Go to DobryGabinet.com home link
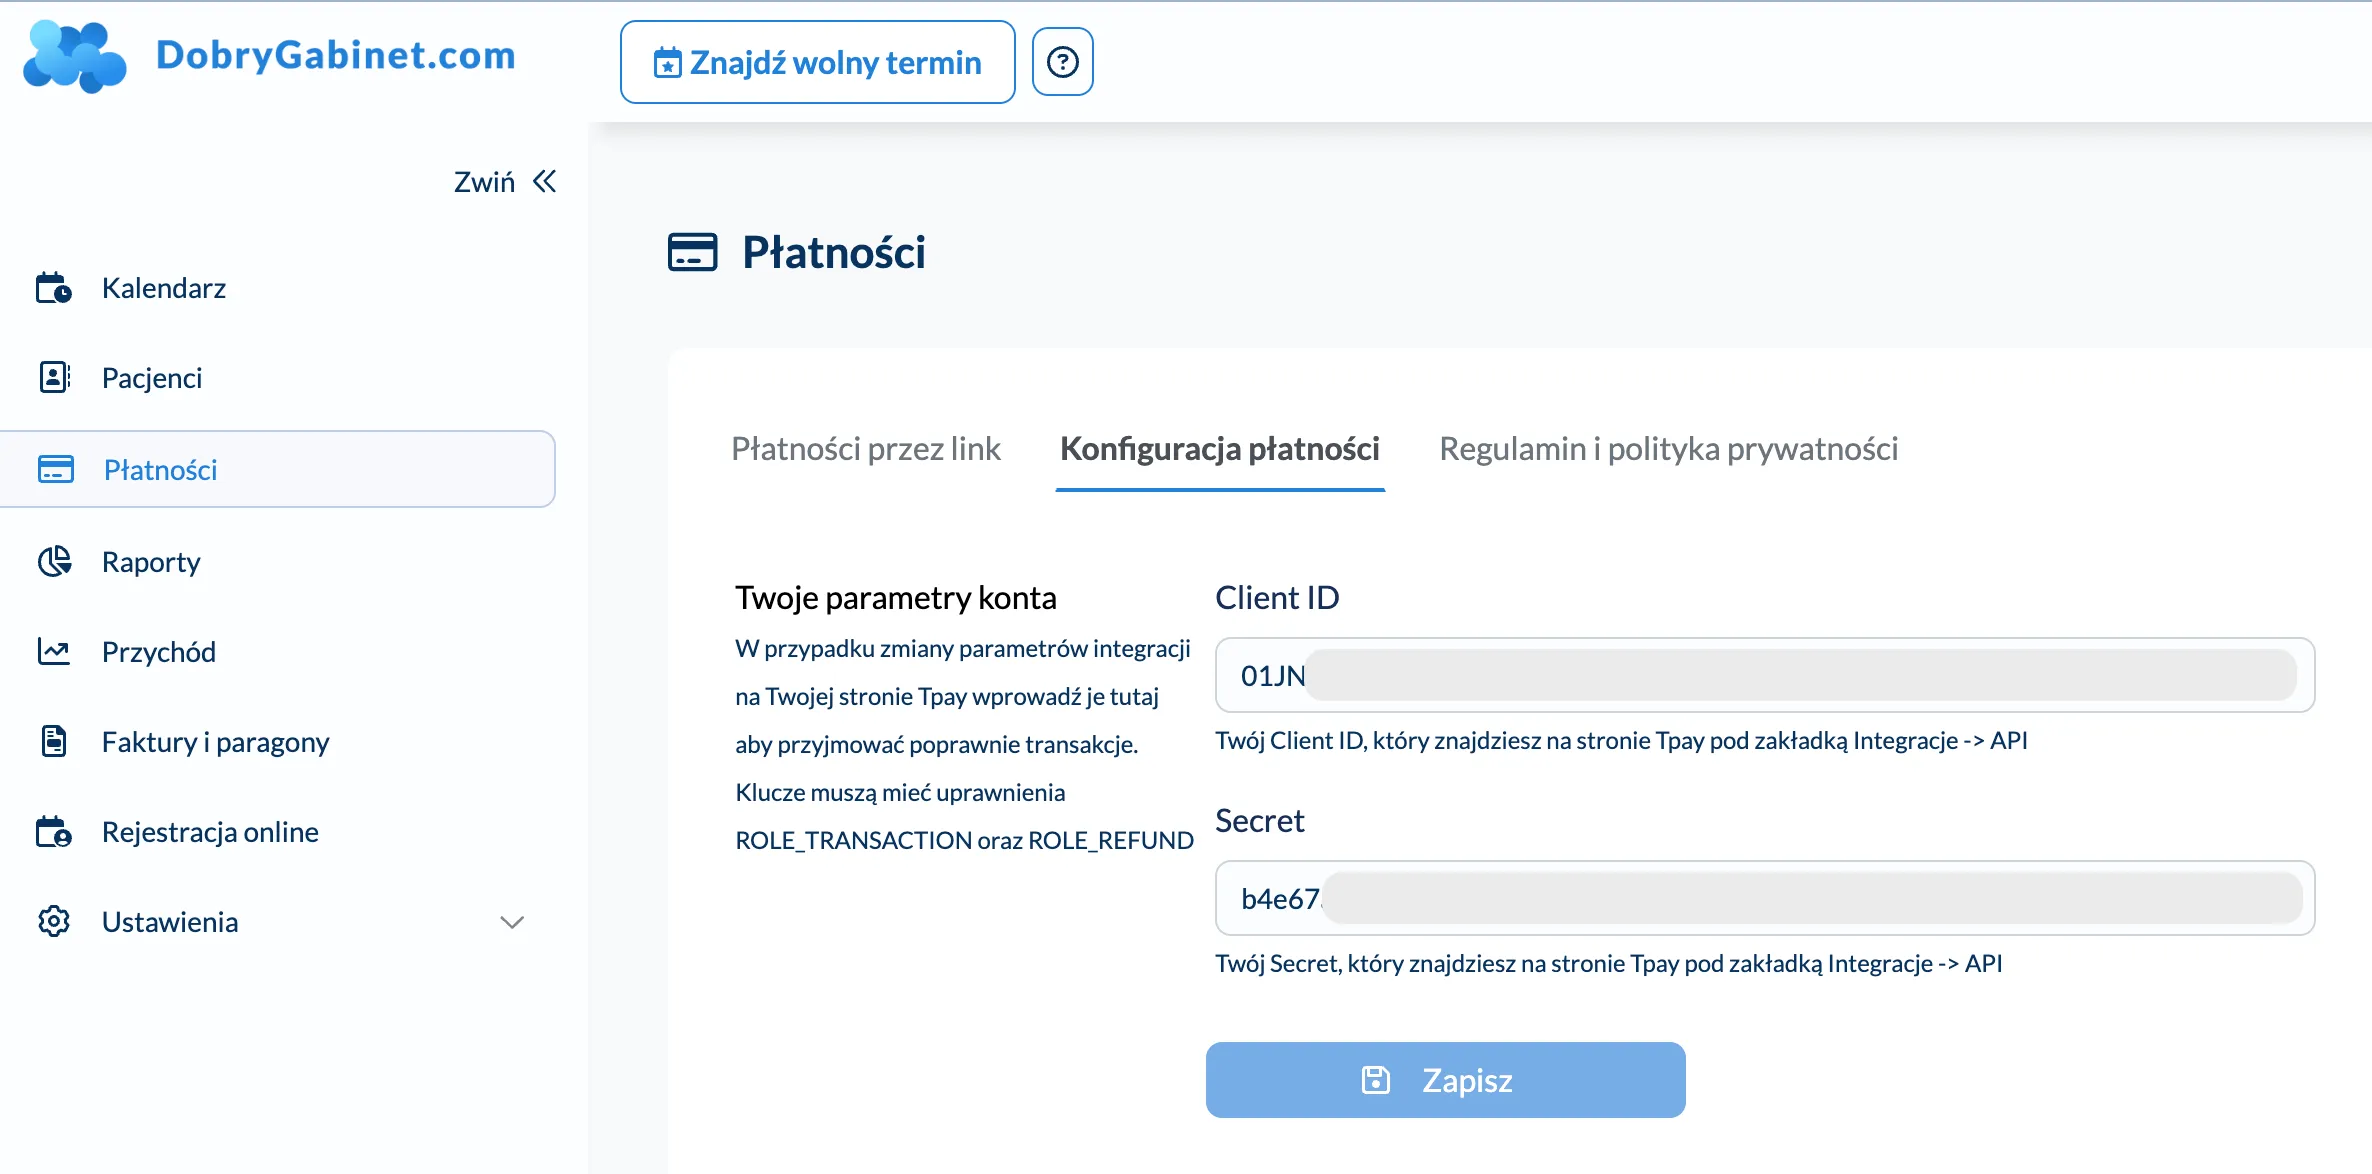Image resolution: width=2372 pixels, height=1174 pixels. [x=335, y=56]
